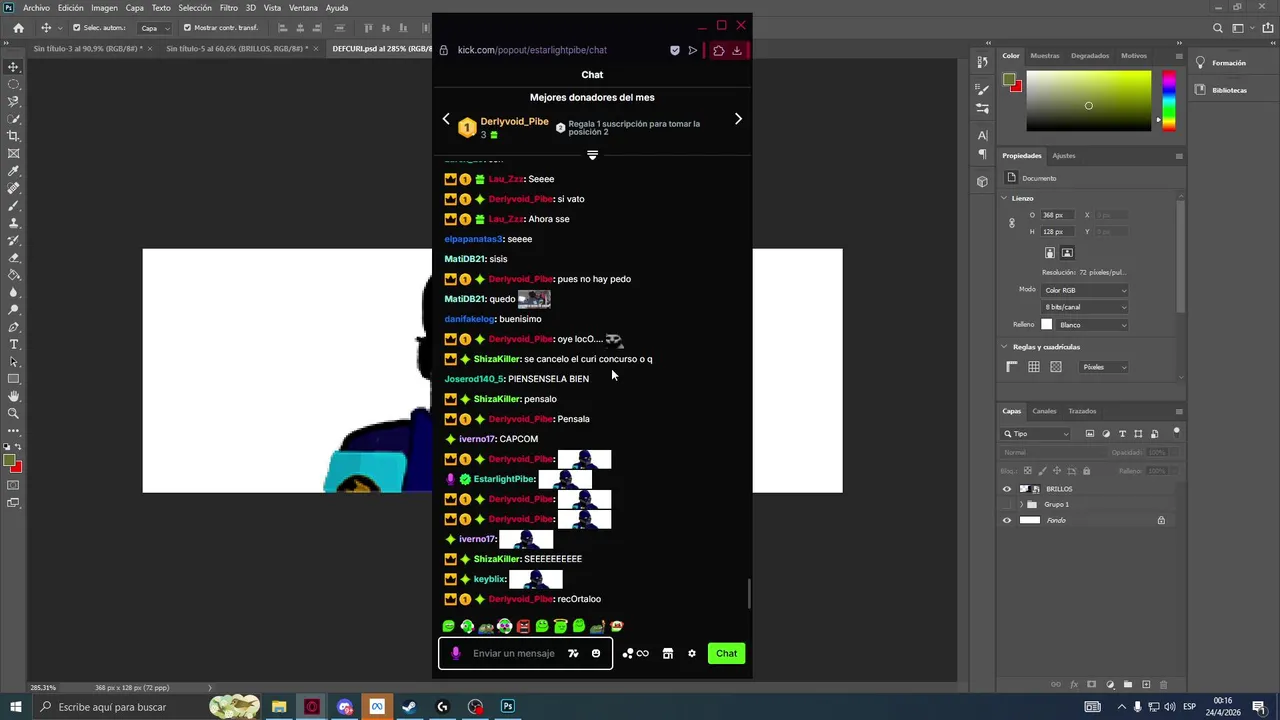Viewport: 1280px width, 720px height.
Task: Open the Ventana menu
Action: (x=303, y=8)
